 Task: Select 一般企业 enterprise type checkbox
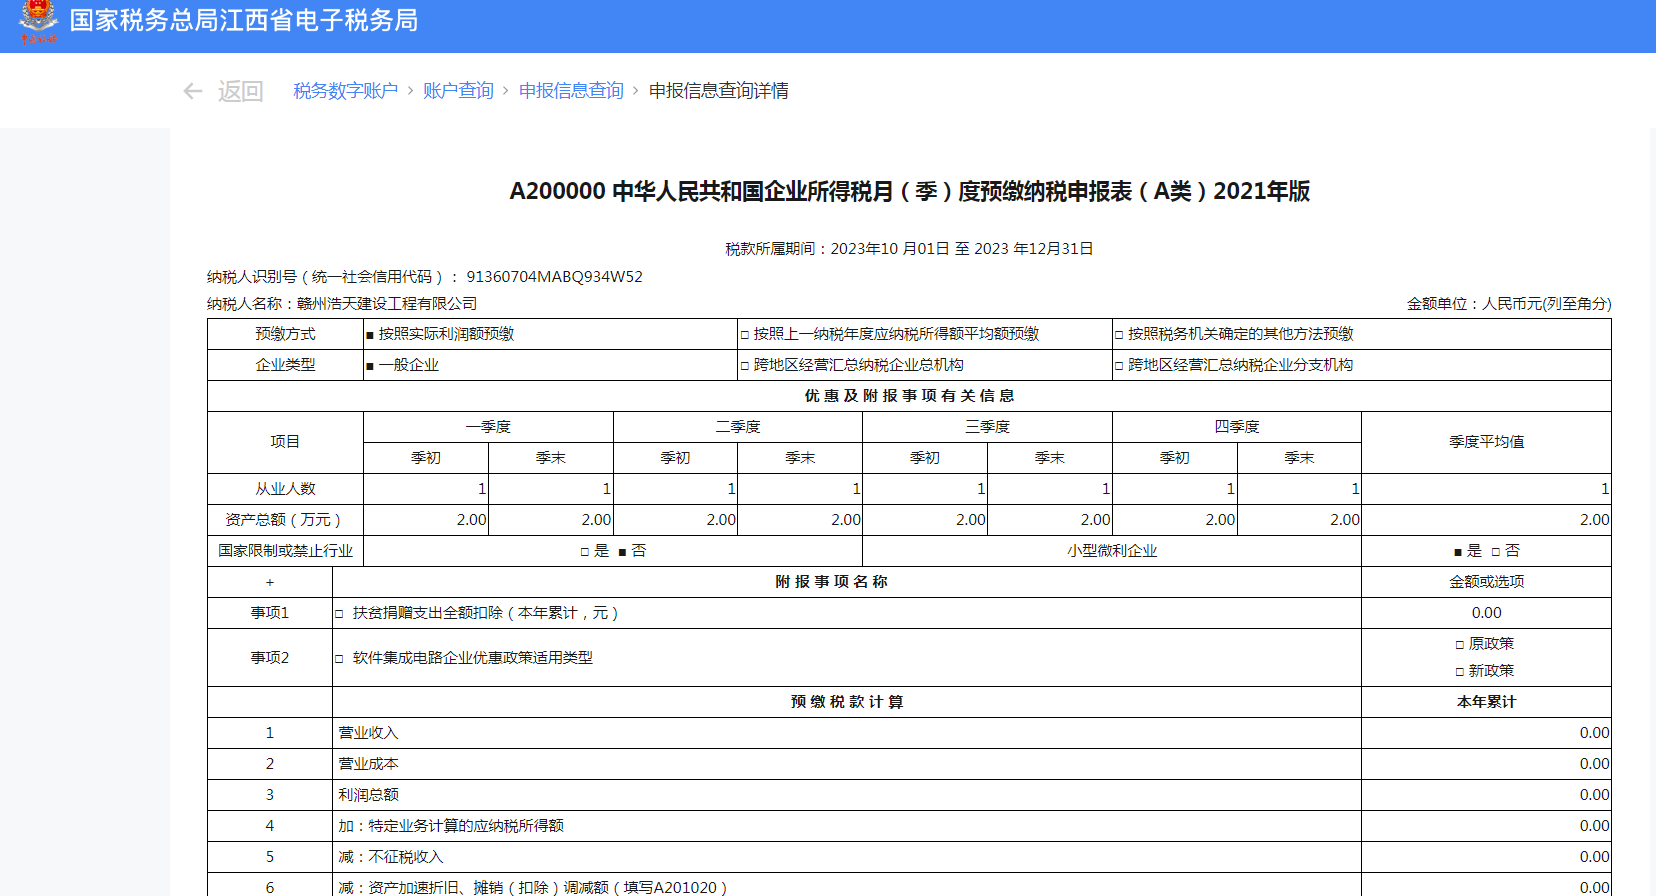(370, 366)
